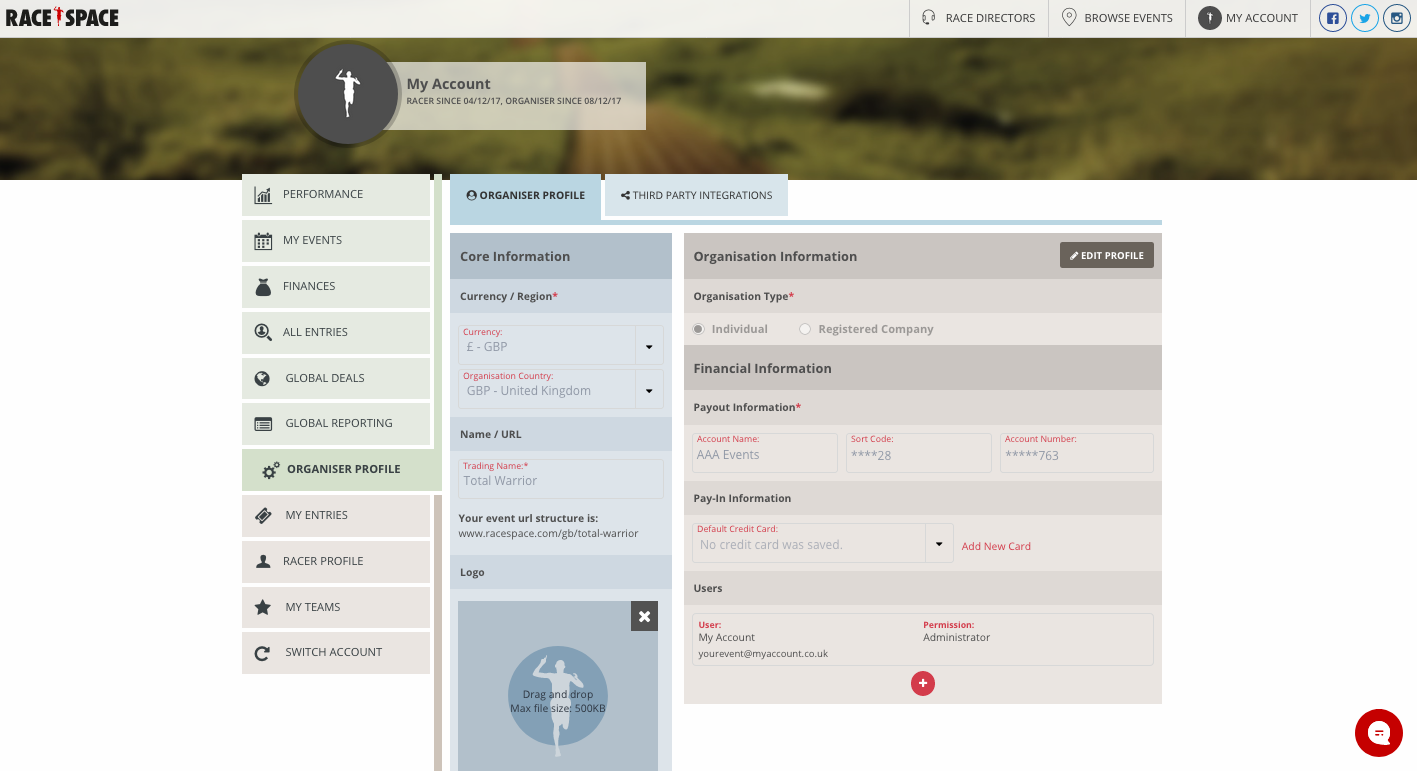Switch to Third Party Integrations tab

[x=696, y=195]
